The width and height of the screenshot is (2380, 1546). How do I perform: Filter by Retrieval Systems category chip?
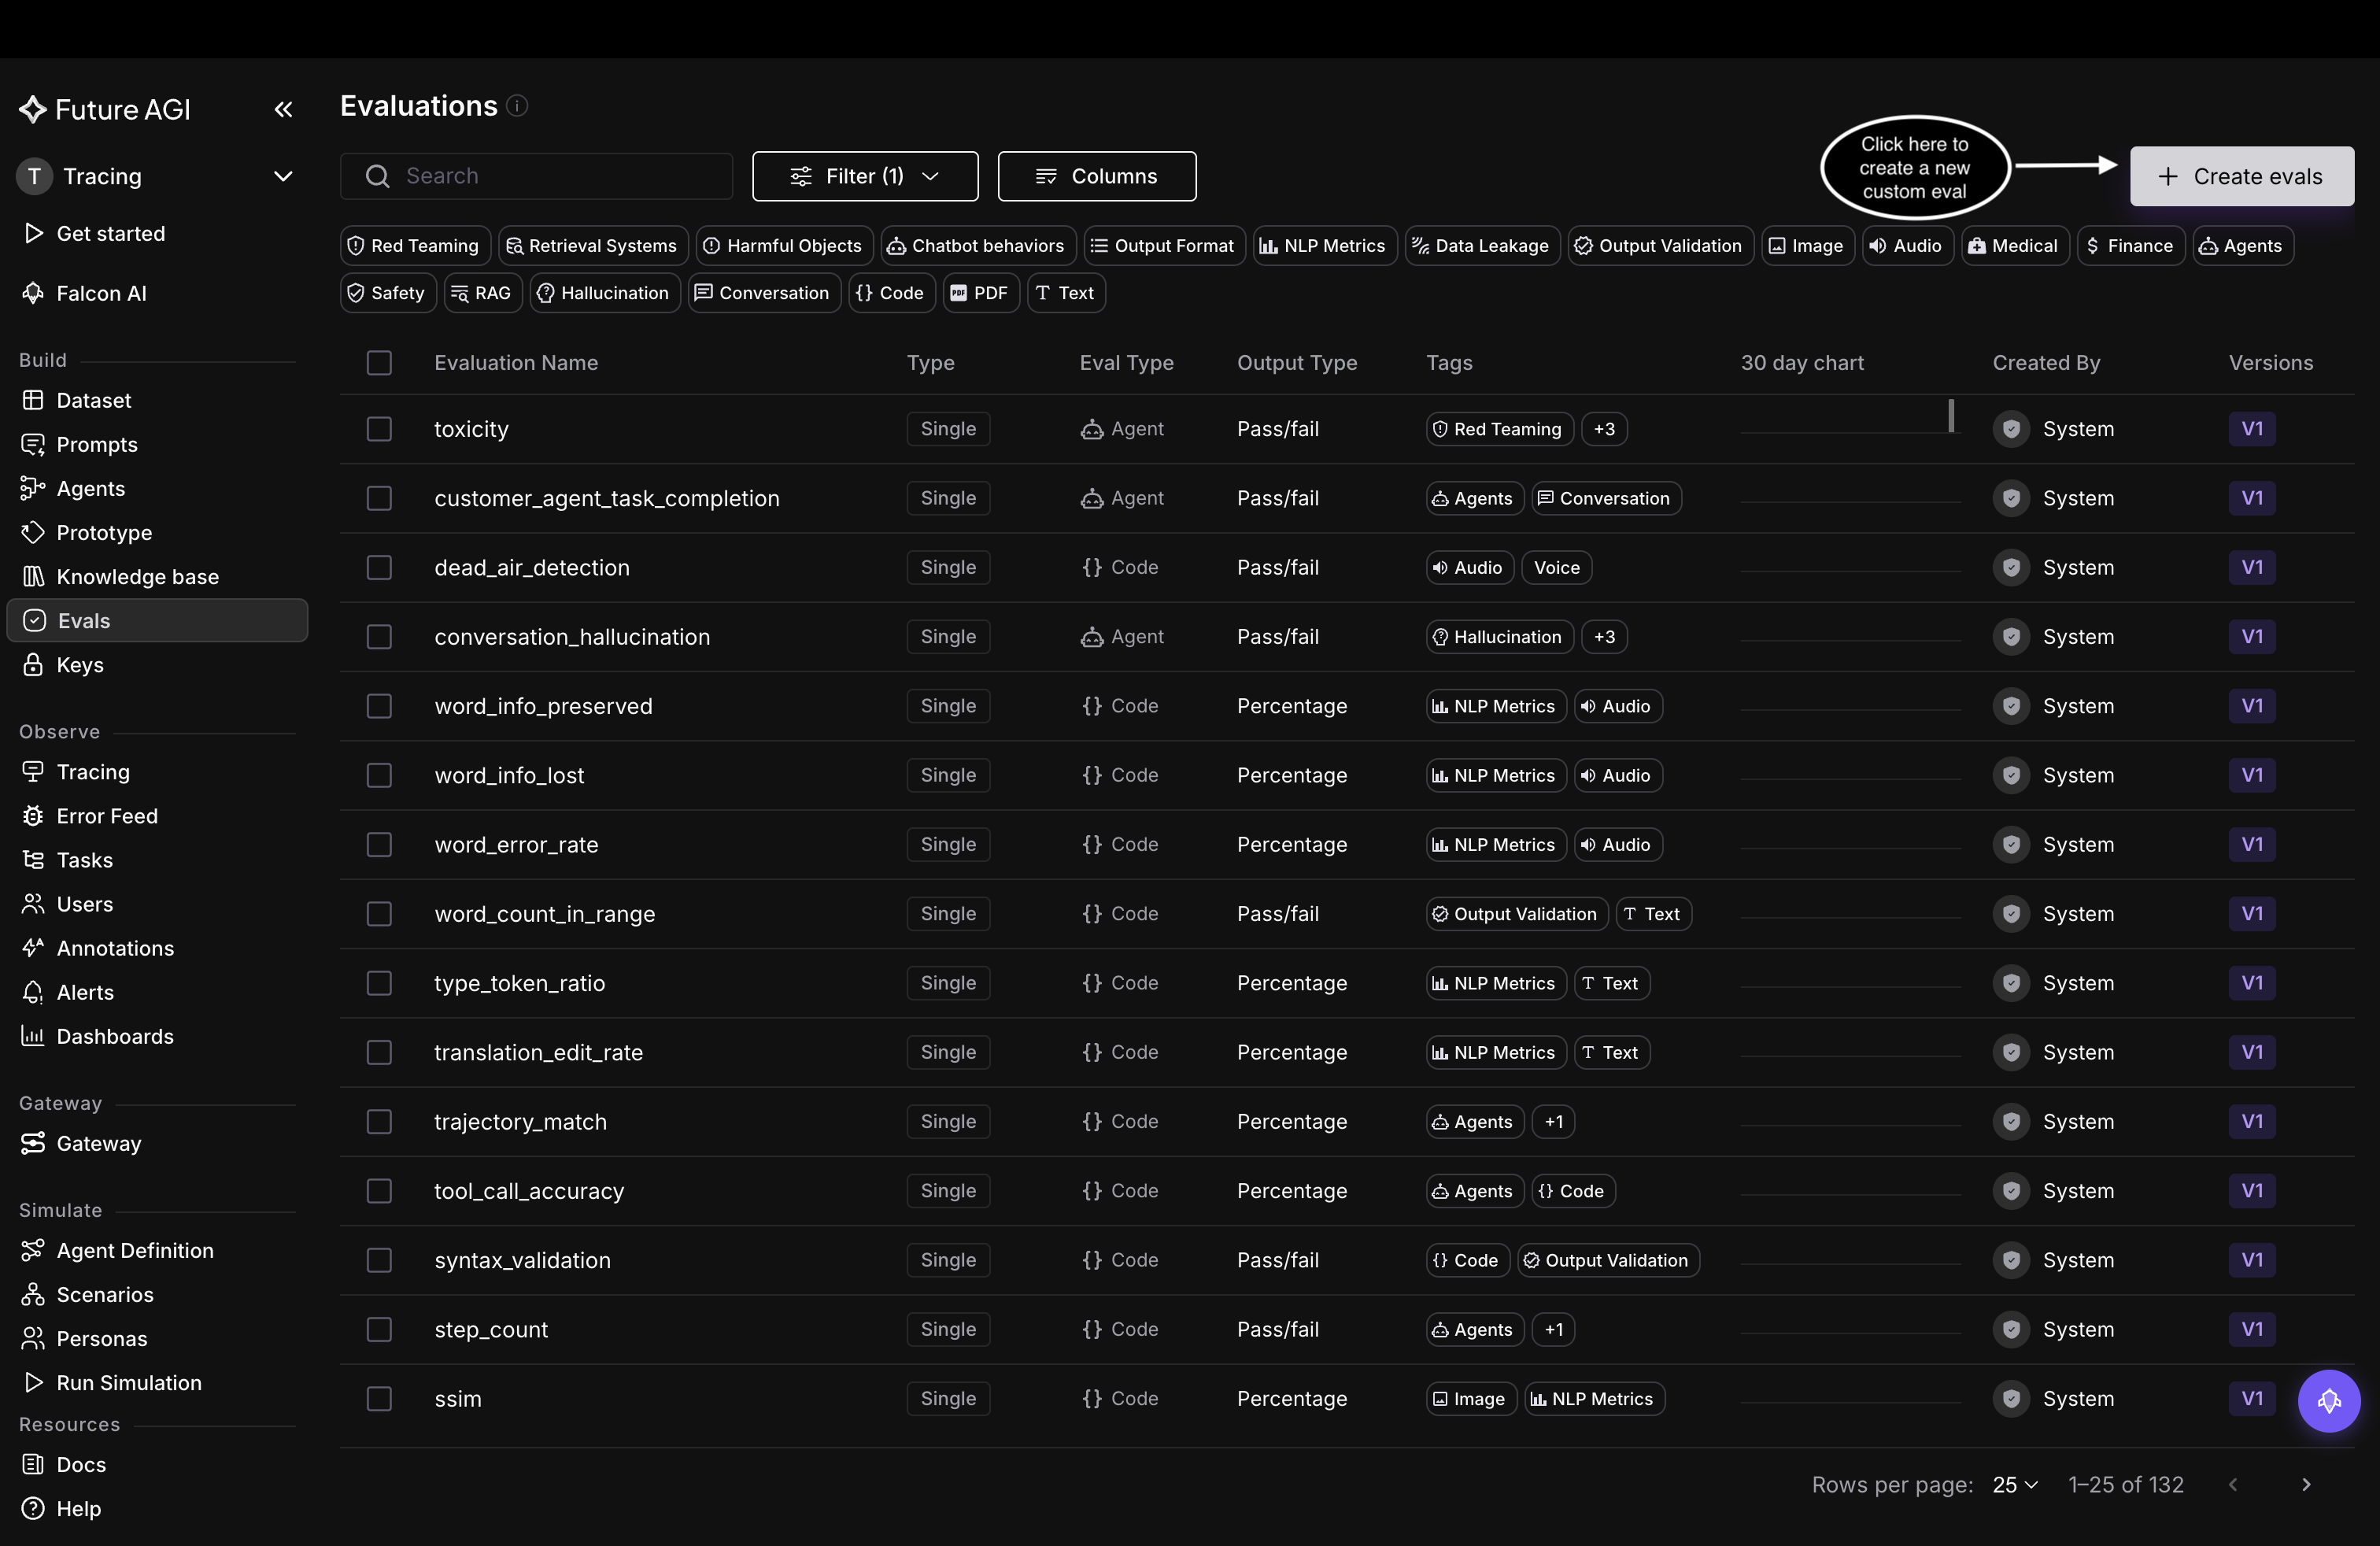593,245
